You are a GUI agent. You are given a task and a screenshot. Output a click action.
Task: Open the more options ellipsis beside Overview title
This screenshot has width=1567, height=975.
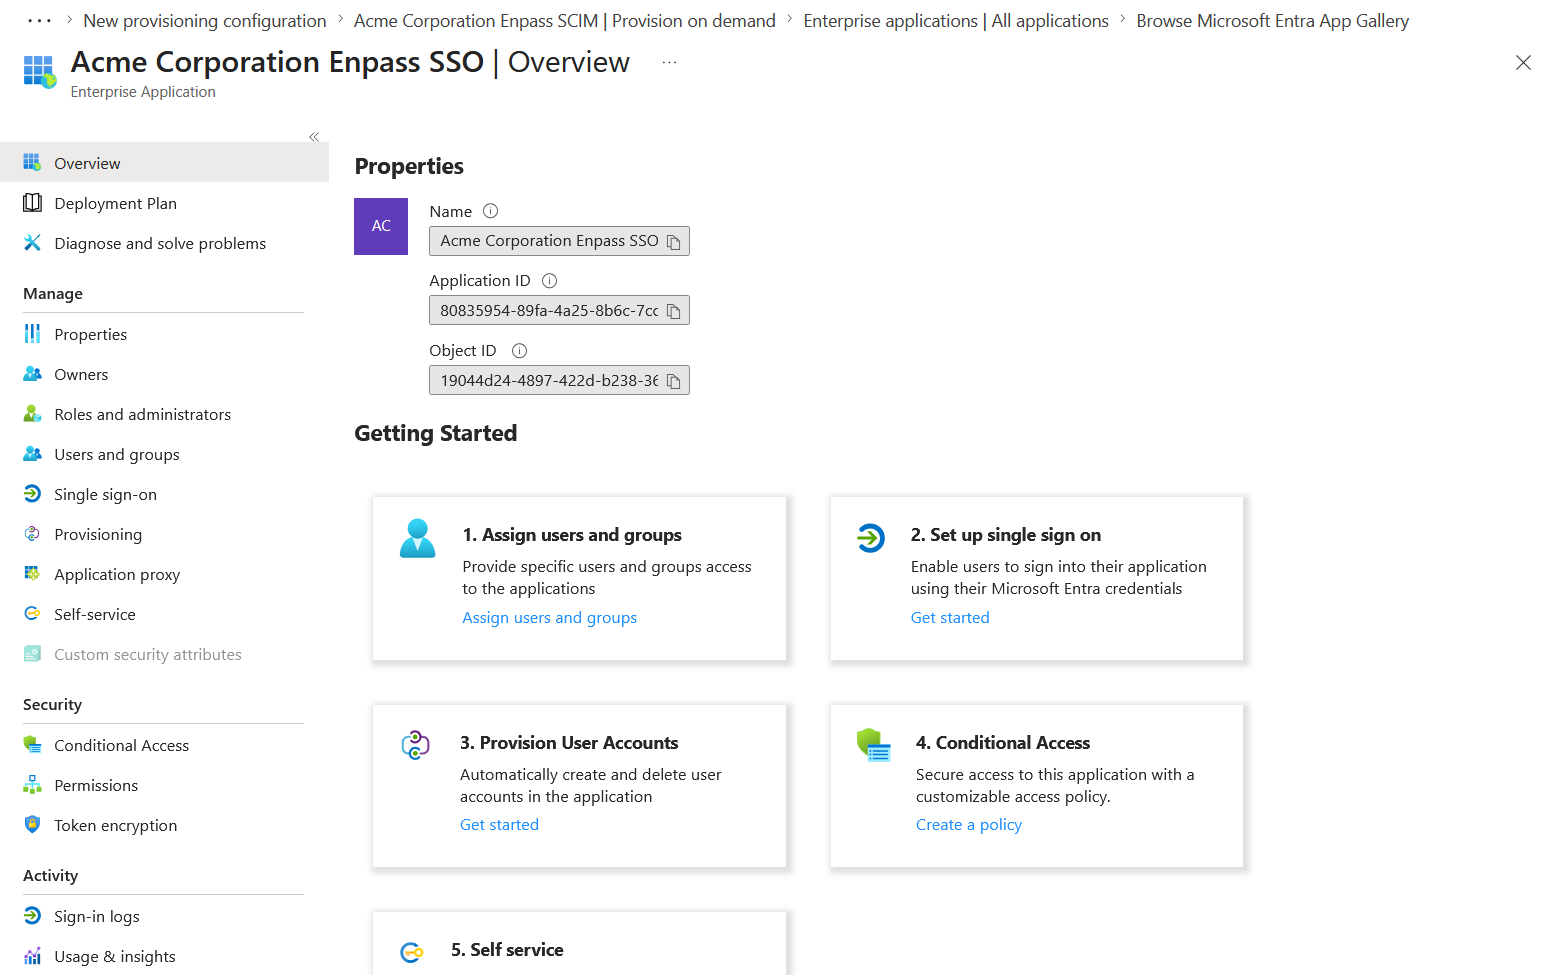click(x=670, y=62)
